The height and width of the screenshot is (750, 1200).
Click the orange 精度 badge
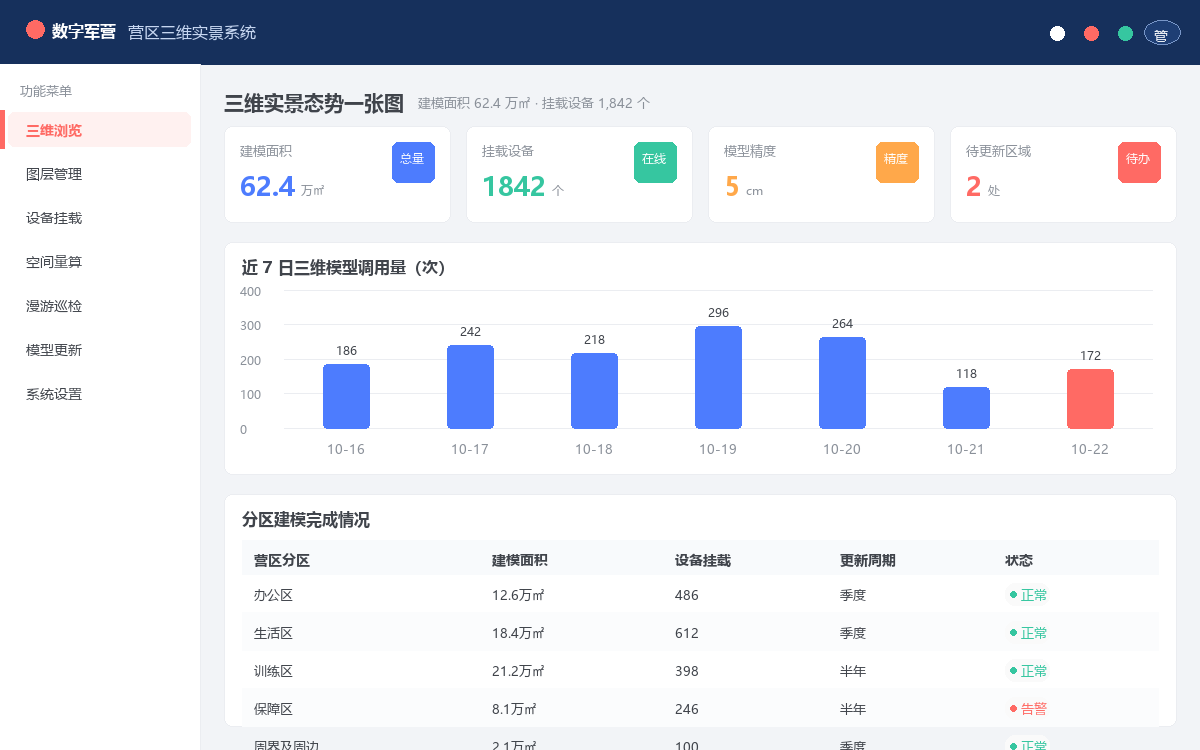pyautogui.click(x=897, y=162)
